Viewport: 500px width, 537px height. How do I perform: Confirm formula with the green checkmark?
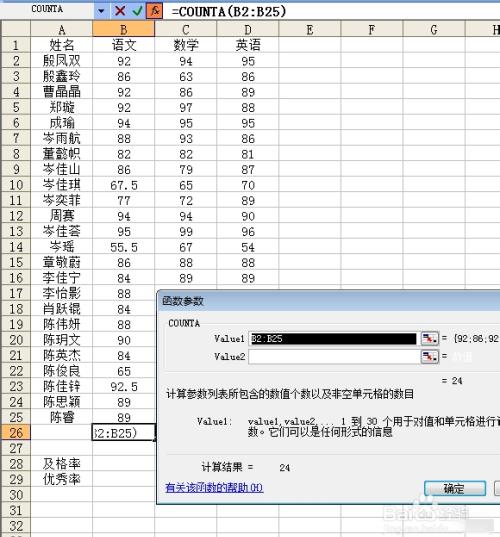(x=137, y=11)
